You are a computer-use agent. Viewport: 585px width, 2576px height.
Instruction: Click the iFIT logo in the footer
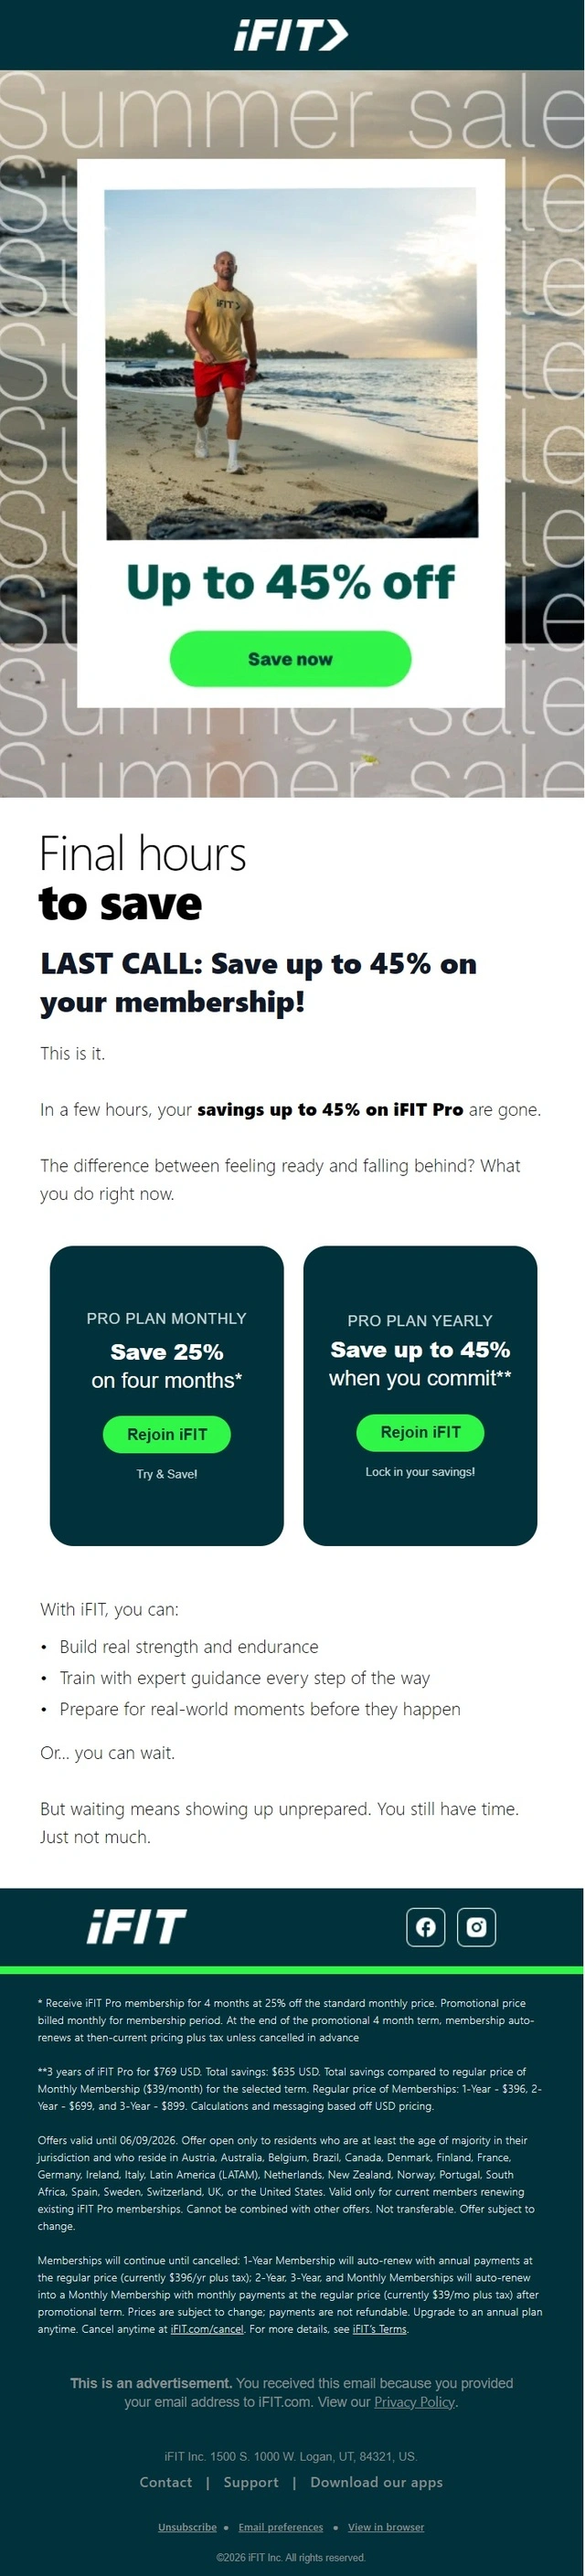pos(137,1926)
